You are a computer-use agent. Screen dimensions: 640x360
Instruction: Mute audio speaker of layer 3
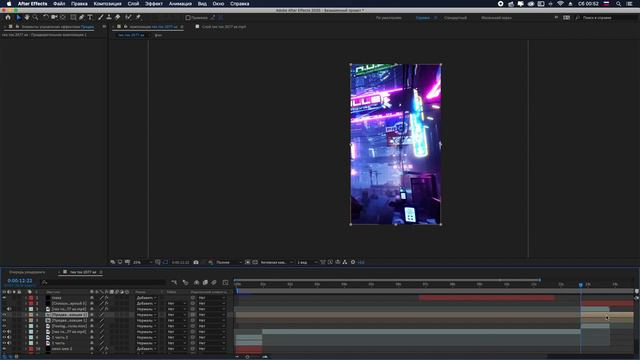(x=9, y=309)
